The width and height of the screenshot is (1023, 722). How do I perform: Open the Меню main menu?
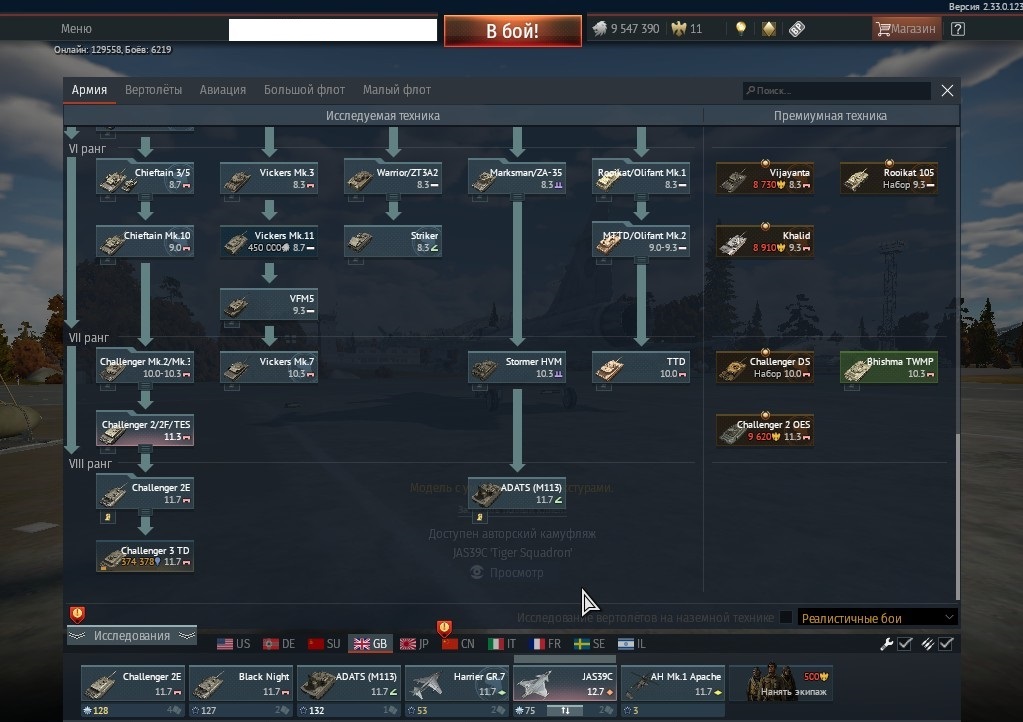pyautogui.click(x=76, y=29)
